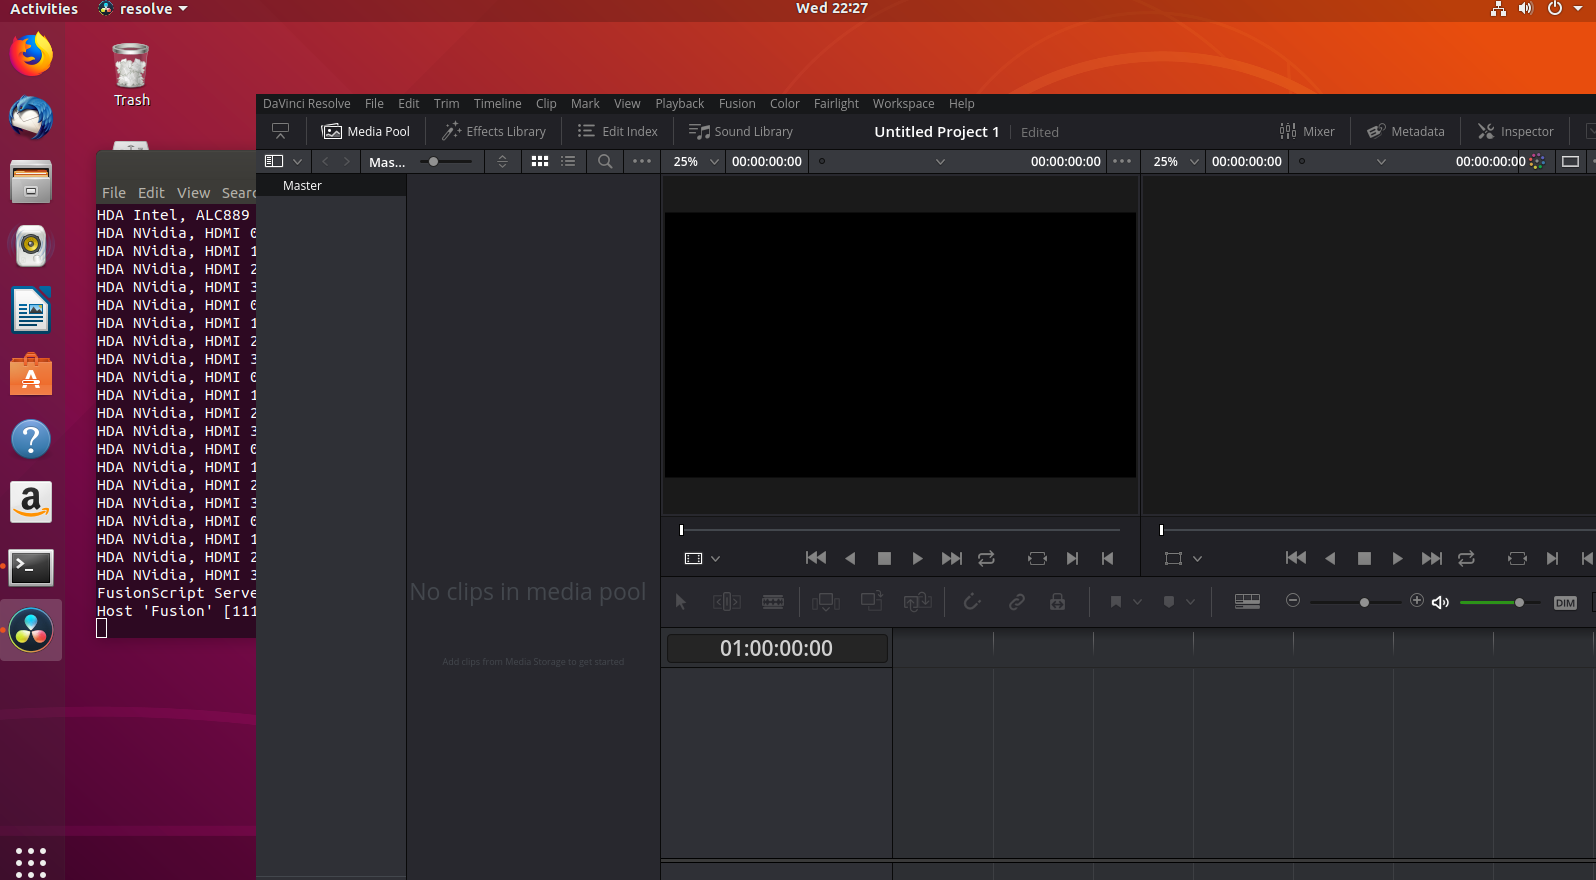This screenshot has width=1596, height=880.
Task: Switch media pool to list view
Action: [x=568, y=161]
